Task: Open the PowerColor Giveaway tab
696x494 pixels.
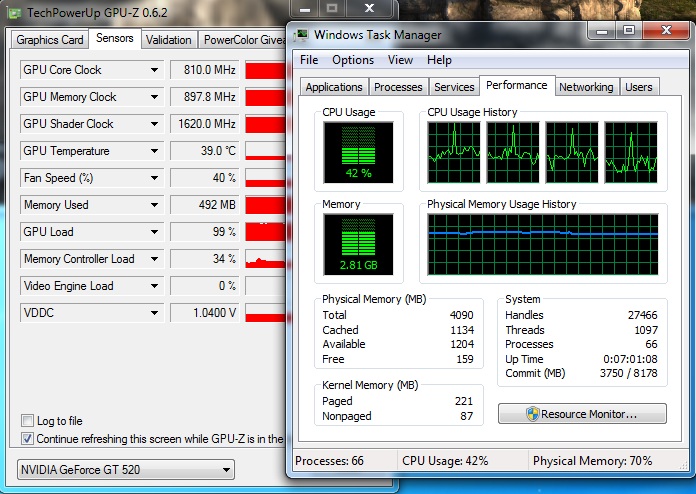Action: pos(243,40)
